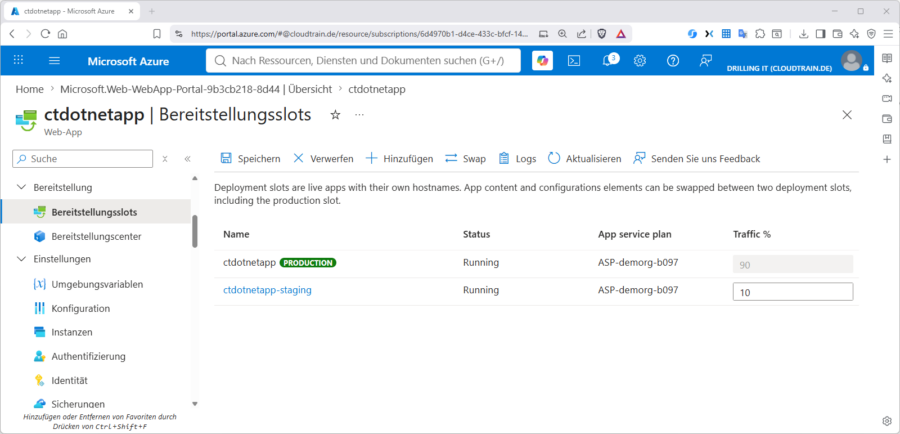Click the Home breadcrumb

tap(29, 89)
